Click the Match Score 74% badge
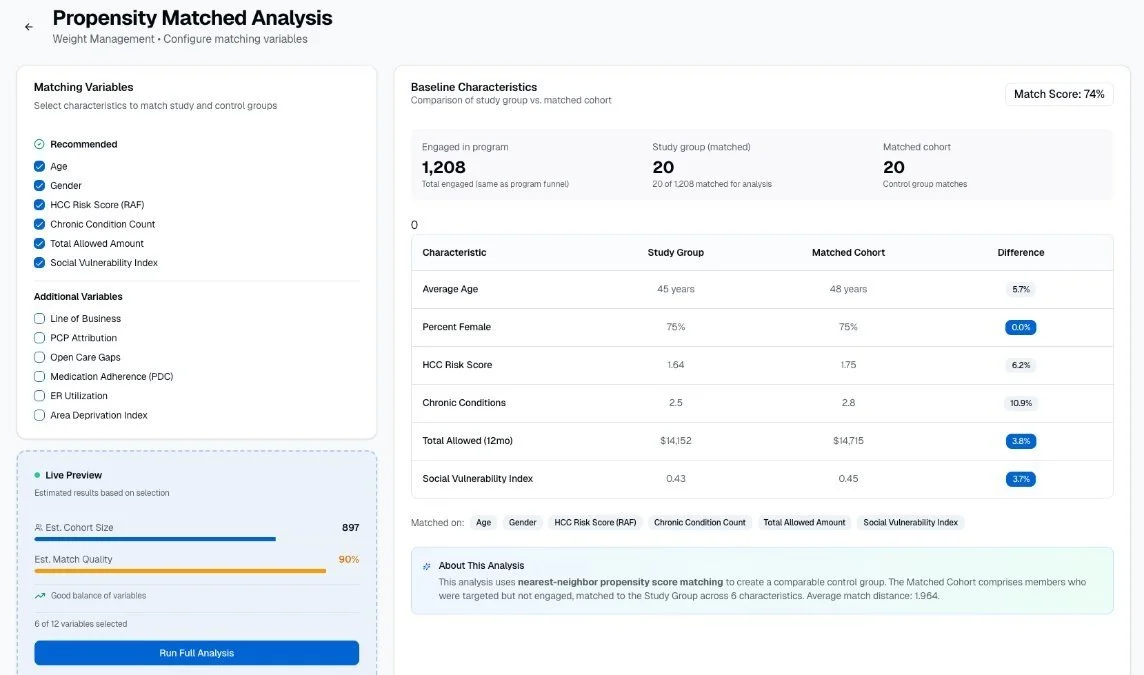Viewport: 1144px width, 675px height. (1059, 92)
